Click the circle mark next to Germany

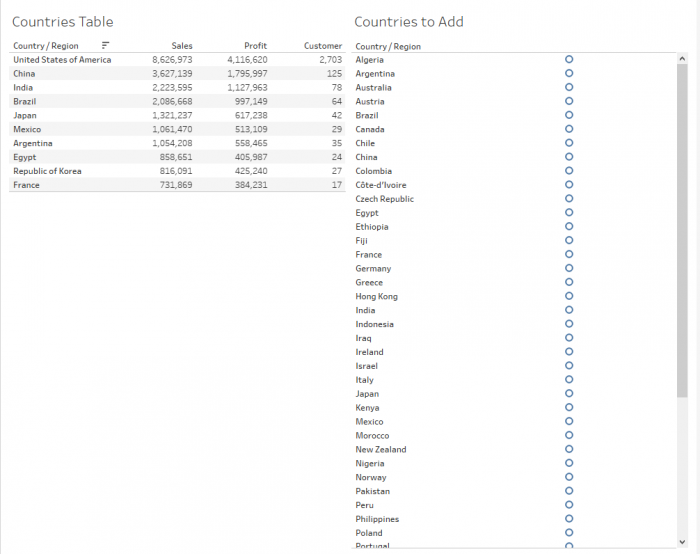click(x=569, y=268)
